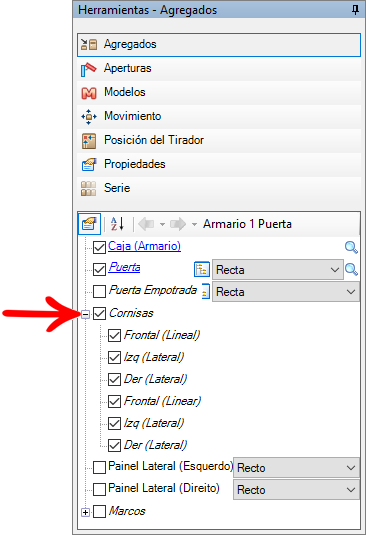
Task: Open the Puerta Empotrada Recta dropdown
Action: pyautogui.click(x=286, y=292)
